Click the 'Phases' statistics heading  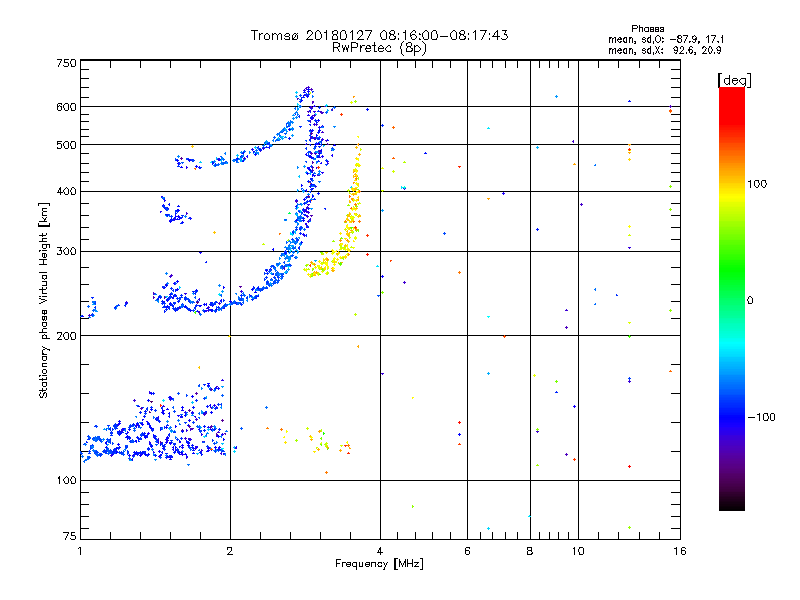pyautogui.click(x=647, y=29)
